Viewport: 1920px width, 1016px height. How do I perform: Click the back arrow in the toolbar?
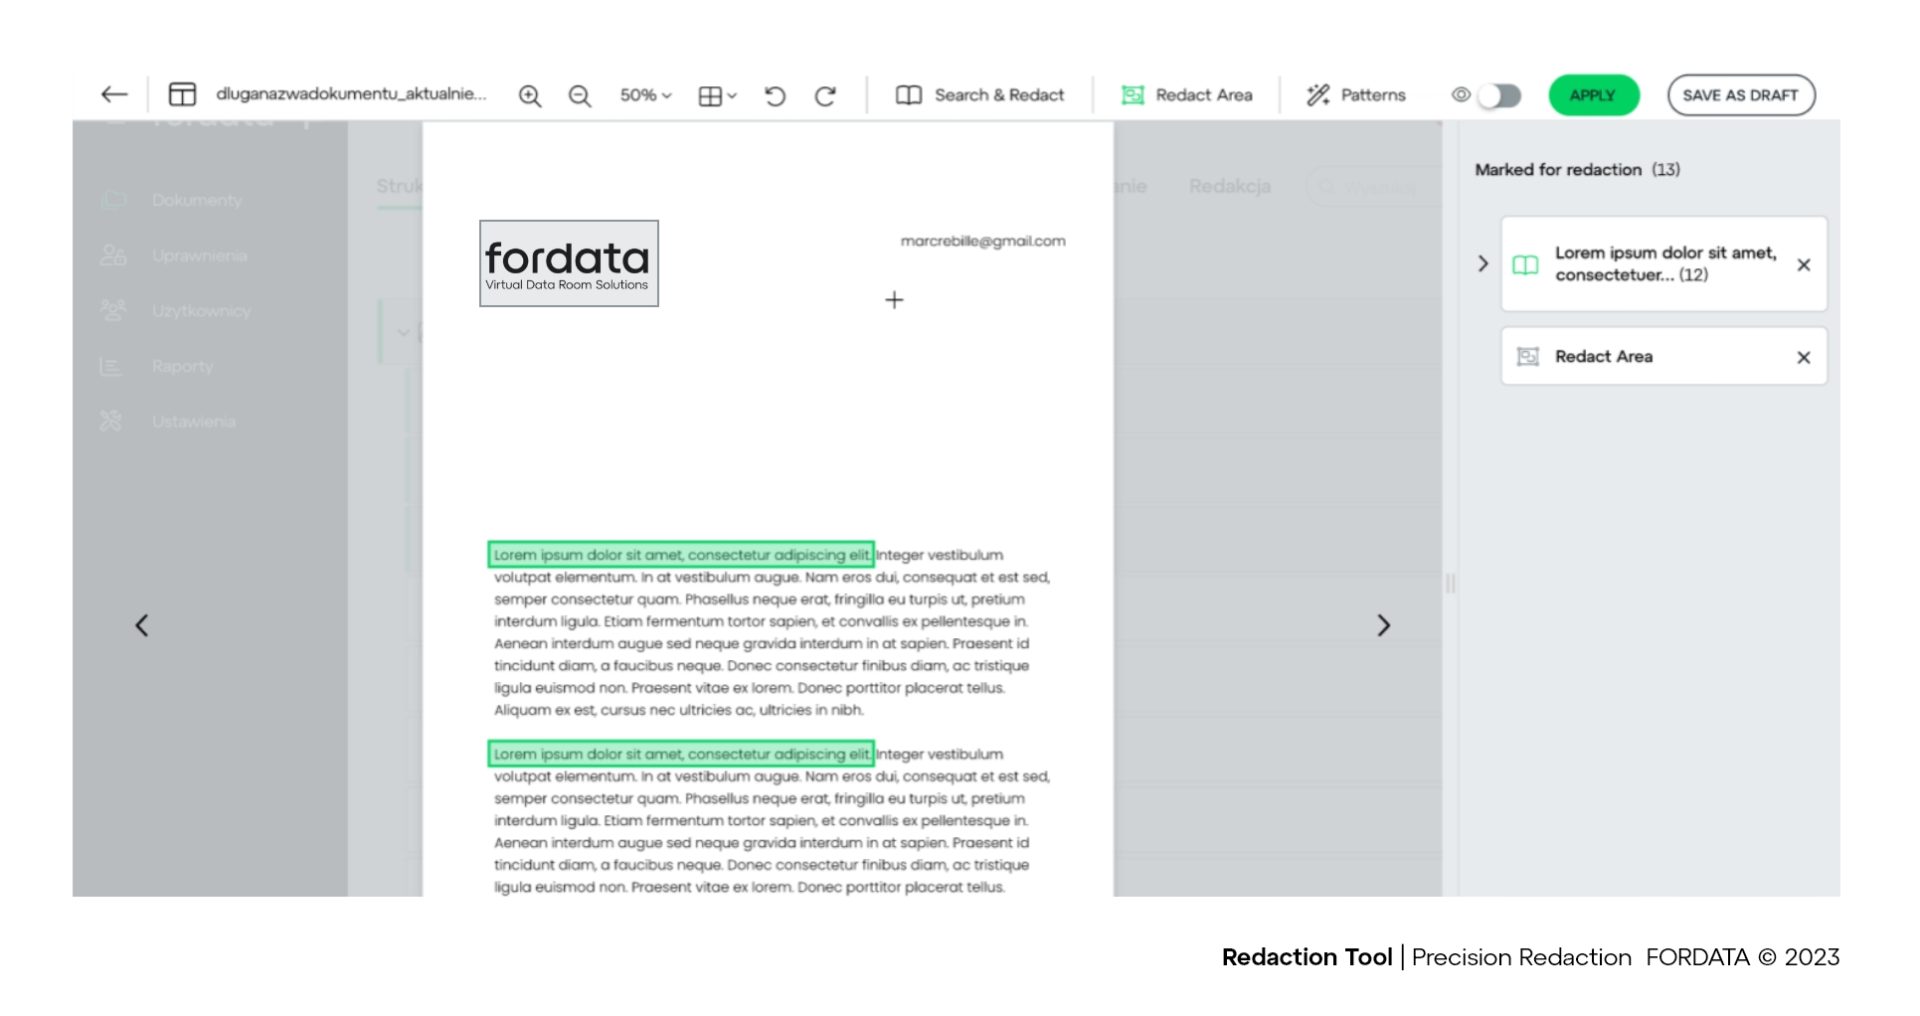coord(114,95)
